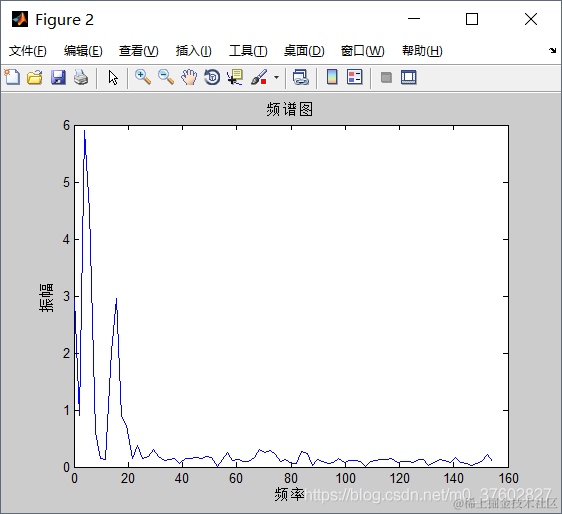Insert a Colorbar from the toolbar
The height and width of the screenshot is (514, 562).
tap(332, 77)
